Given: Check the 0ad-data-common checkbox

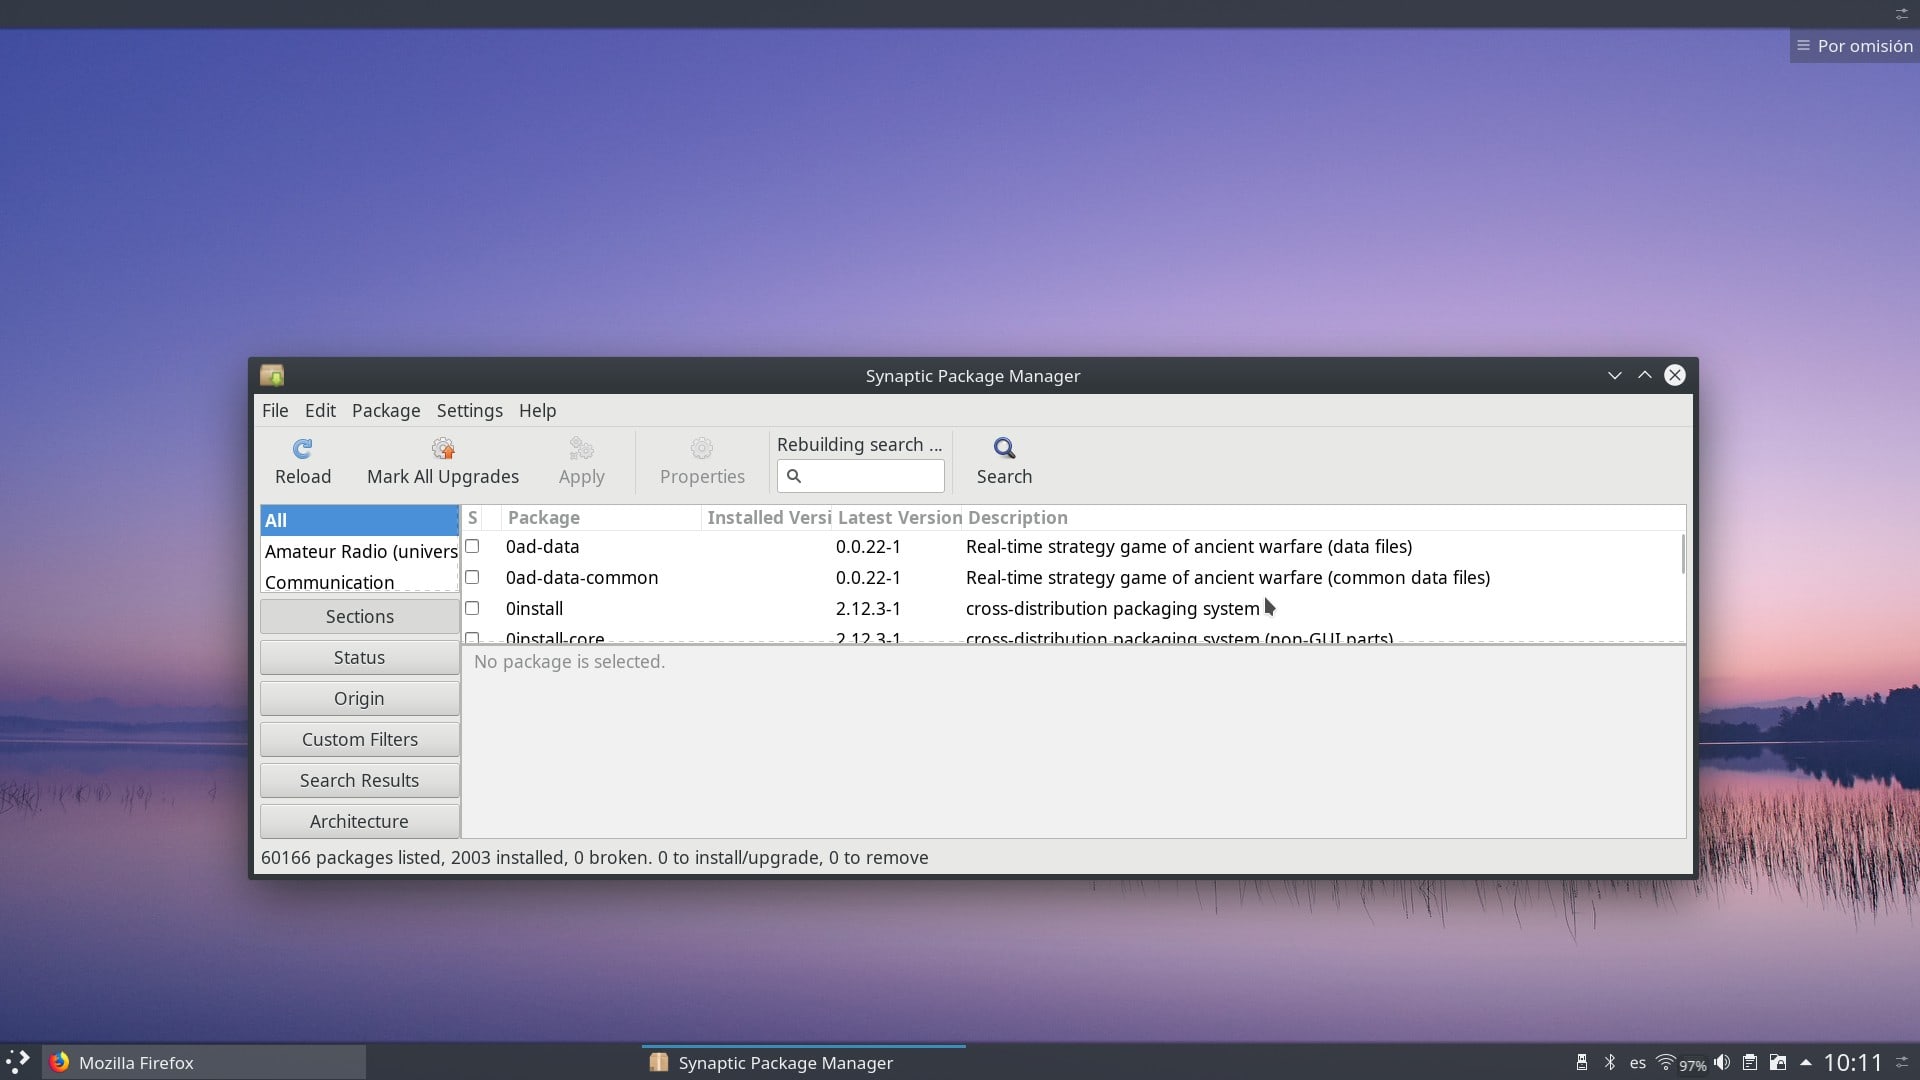Looking at the screenshot, I should coord(473,577).
